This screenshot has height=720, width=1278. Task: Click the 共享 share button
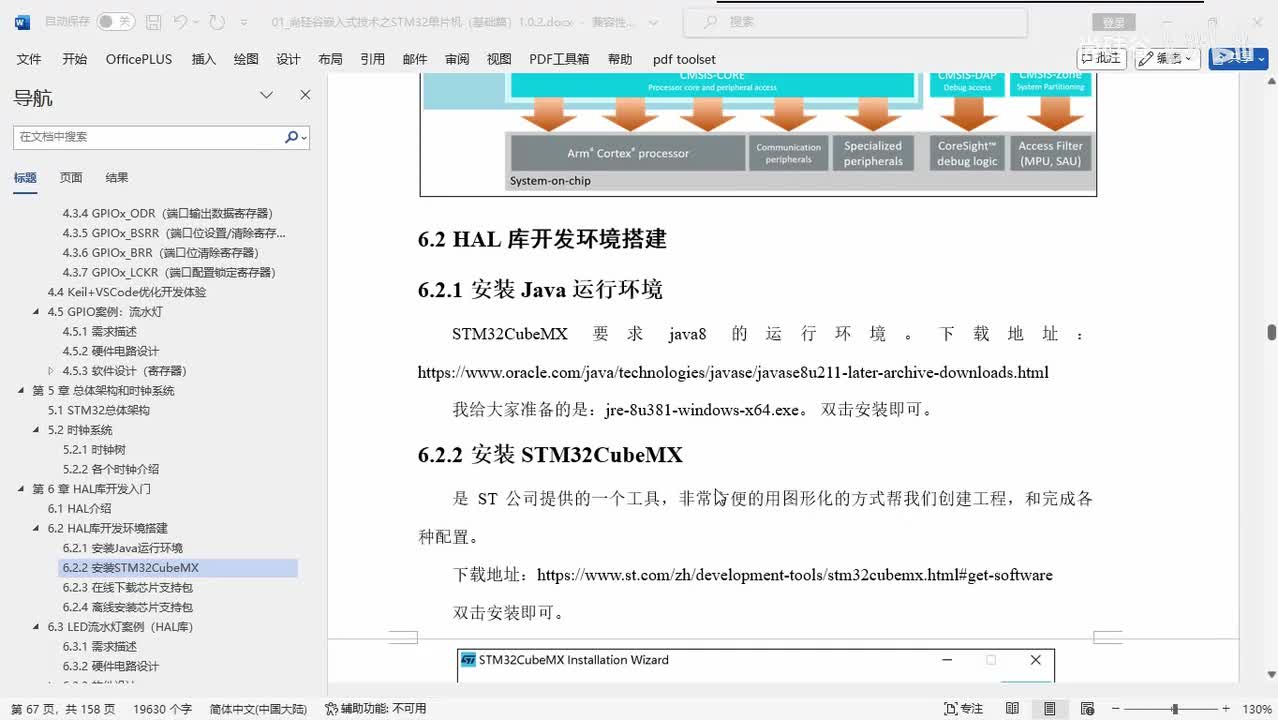pos(1238,58)
